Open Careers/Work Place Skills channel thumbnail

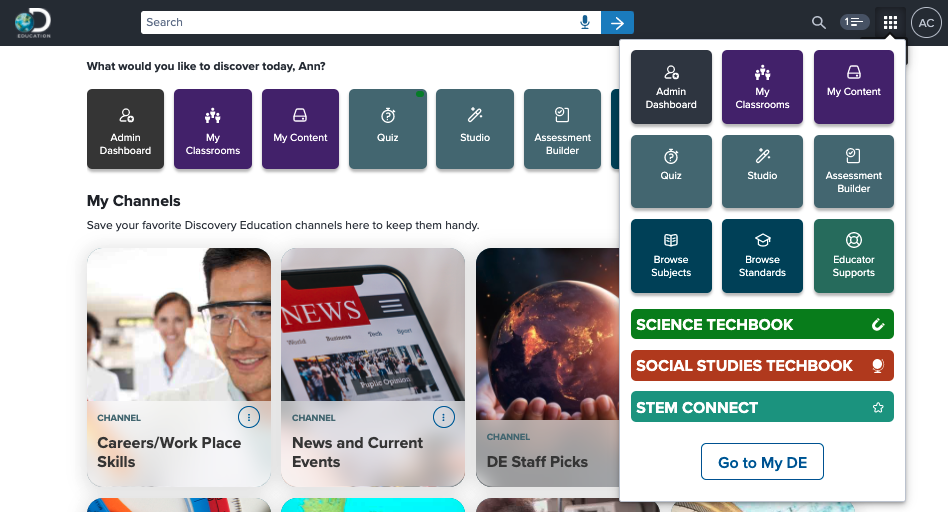coord(179,324)
